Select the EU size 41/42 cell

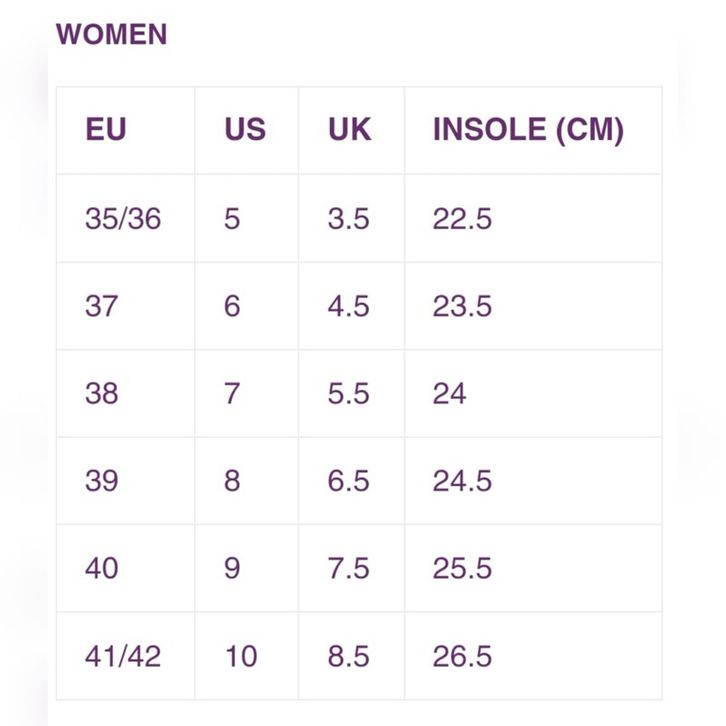123,656
